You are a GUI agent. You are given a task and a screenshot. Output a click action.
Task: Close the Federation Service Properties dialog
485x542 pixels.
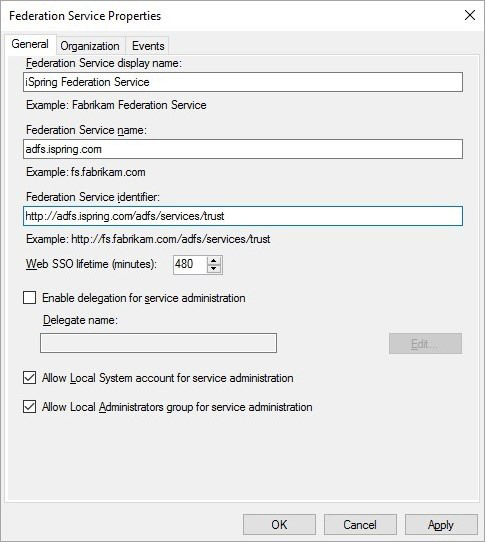[x=470, y=15]
